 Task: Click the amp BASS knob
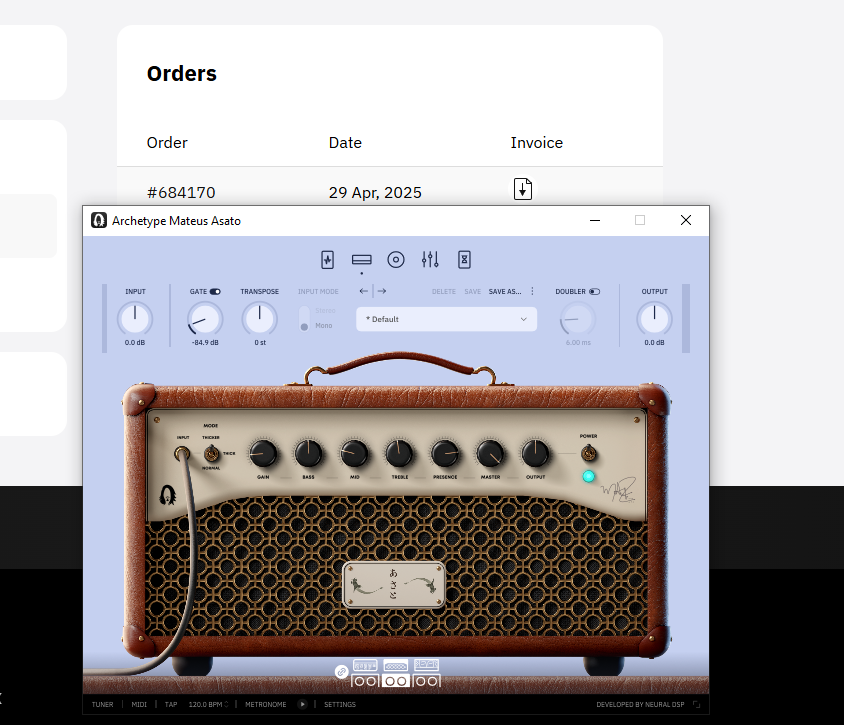308,454
